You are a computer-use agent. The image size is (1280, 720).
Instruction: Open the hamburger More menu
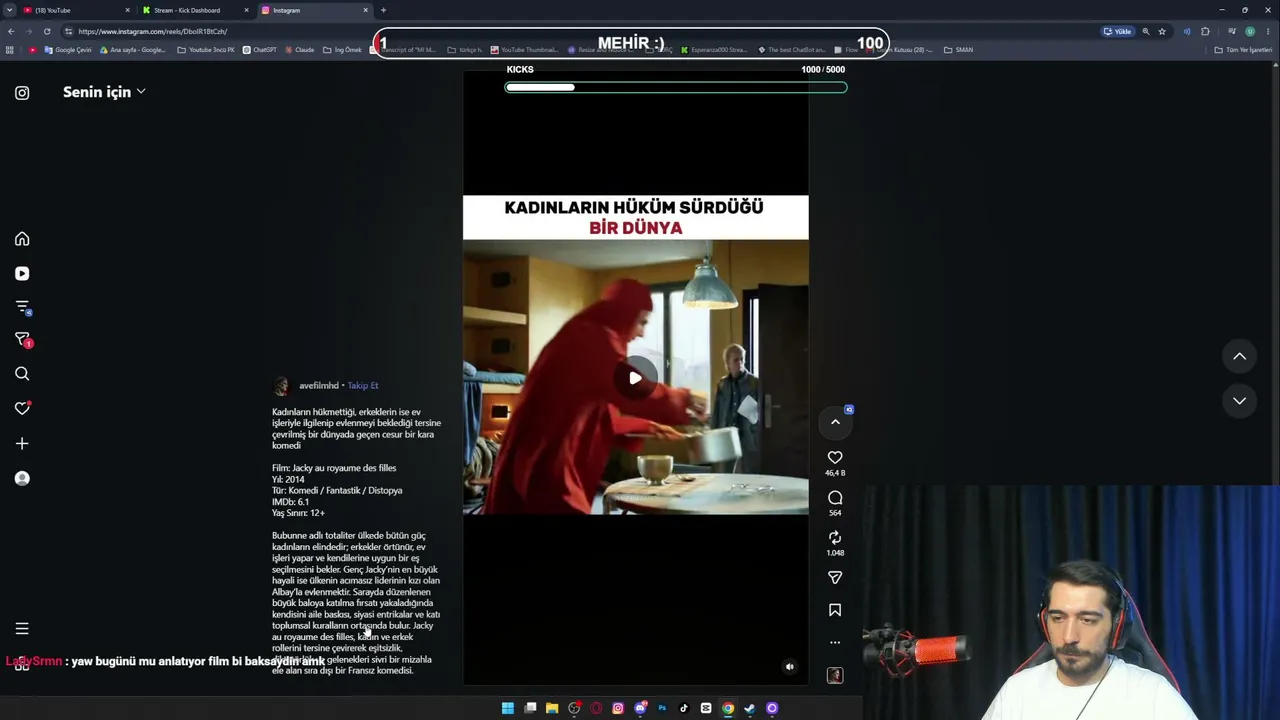coord(22,629)
